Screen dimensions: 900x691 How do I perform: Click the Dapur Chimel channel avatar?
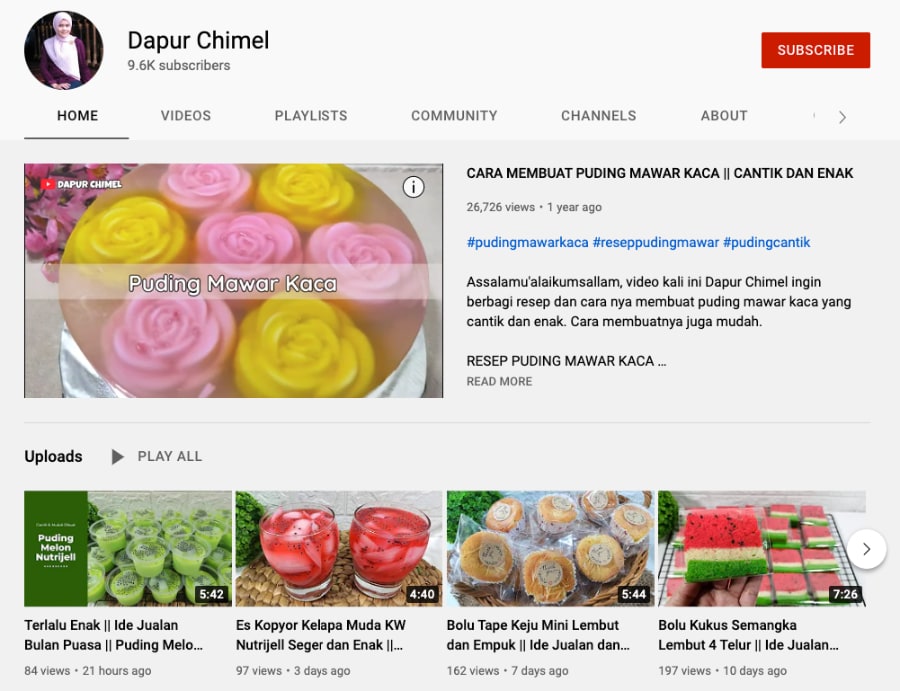(x=64, y=51)
